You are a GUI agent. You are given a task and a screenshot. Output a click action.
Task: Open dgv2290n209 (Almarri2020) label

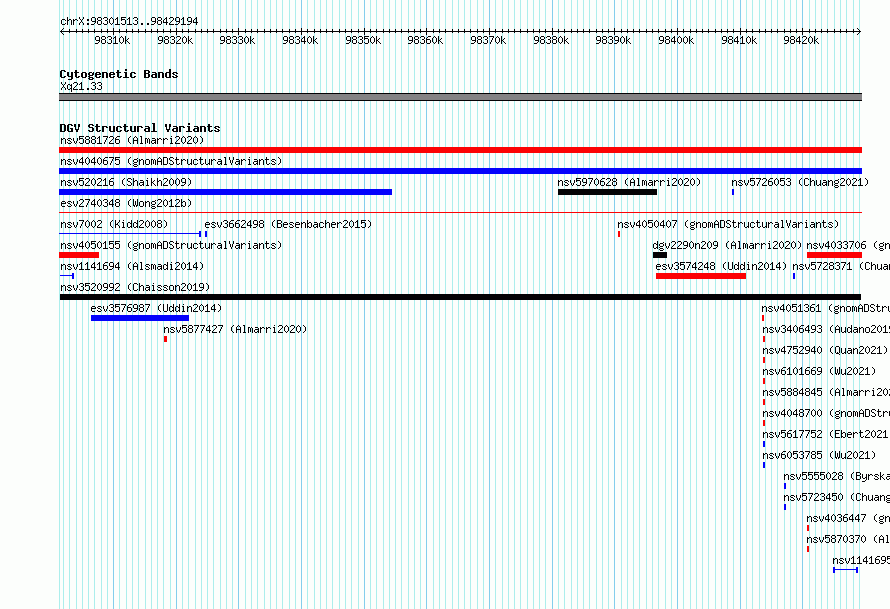point(727,245)
